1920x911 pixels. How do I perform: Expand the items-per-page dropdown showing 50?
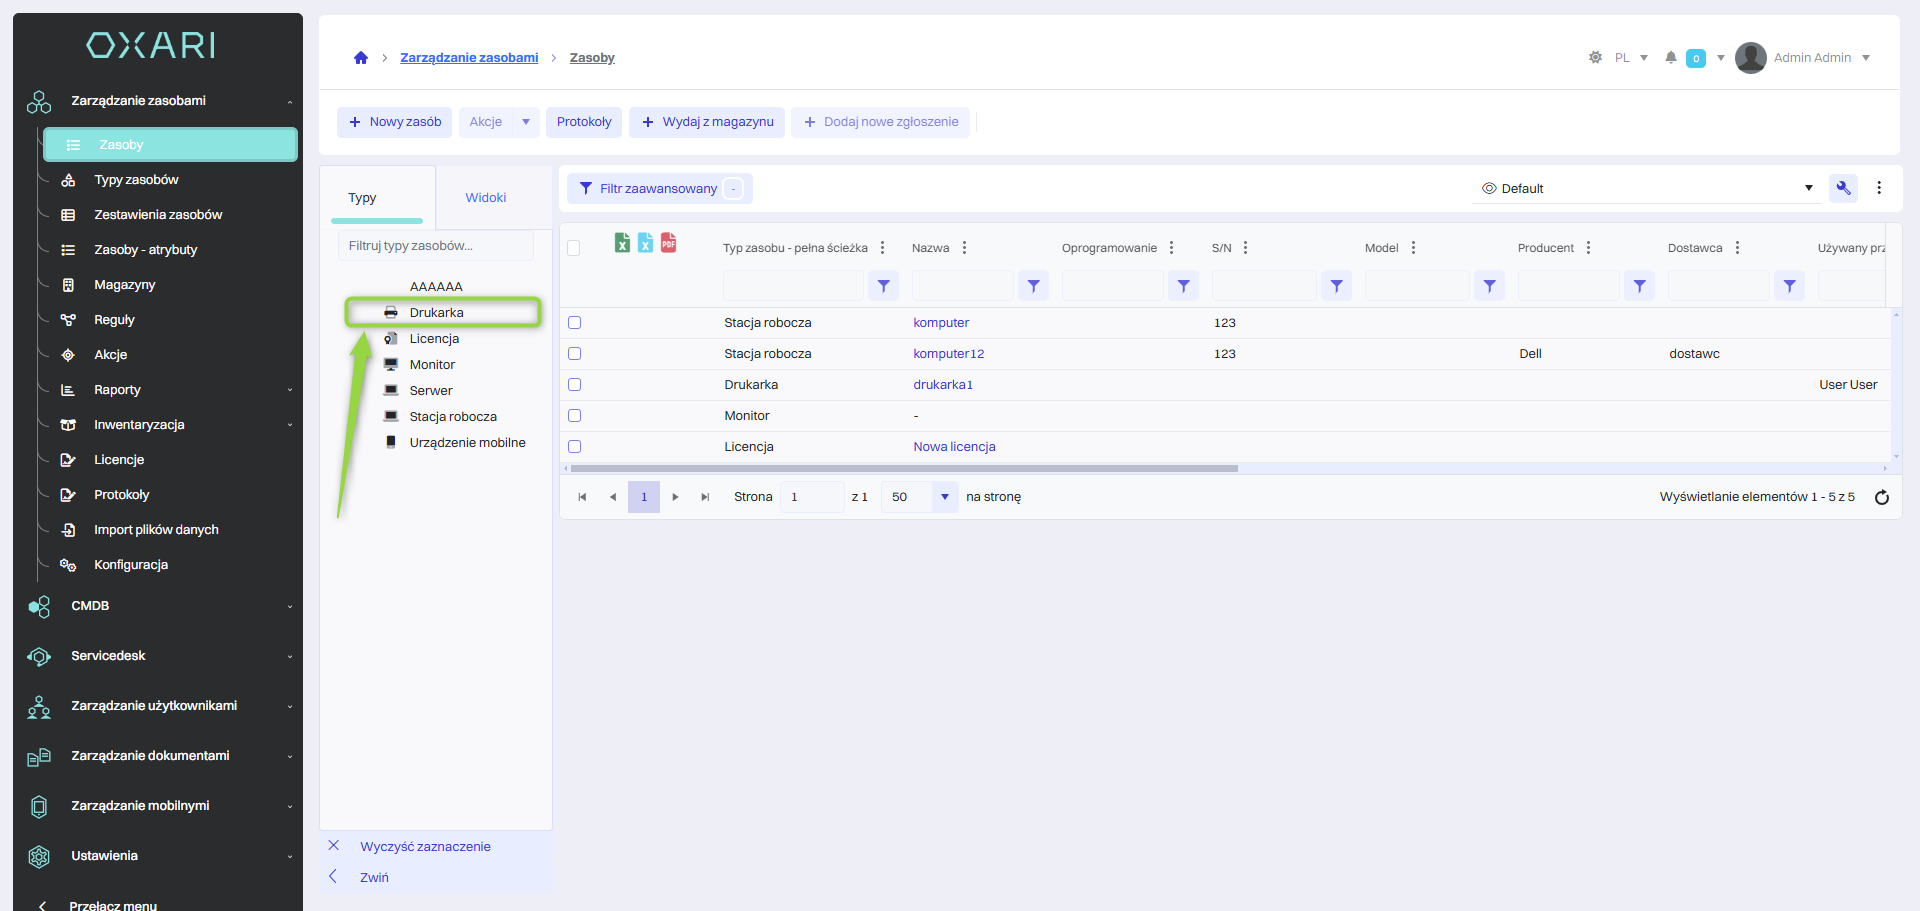click(944, 497)
